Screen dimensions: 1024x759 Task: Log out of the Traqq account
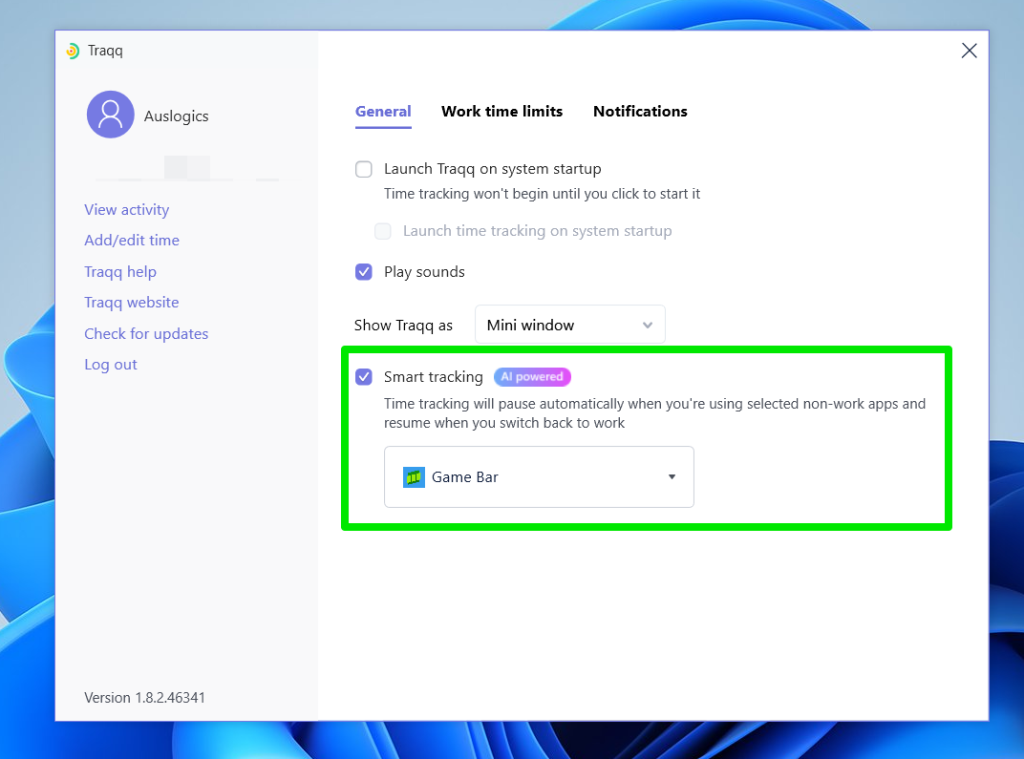pos(111,365)
